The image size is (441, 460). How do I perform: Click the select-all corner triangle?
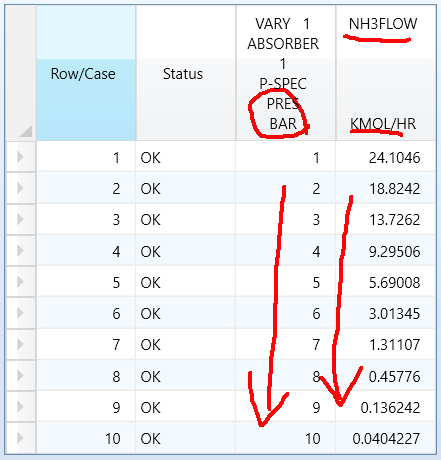(26, 131)
